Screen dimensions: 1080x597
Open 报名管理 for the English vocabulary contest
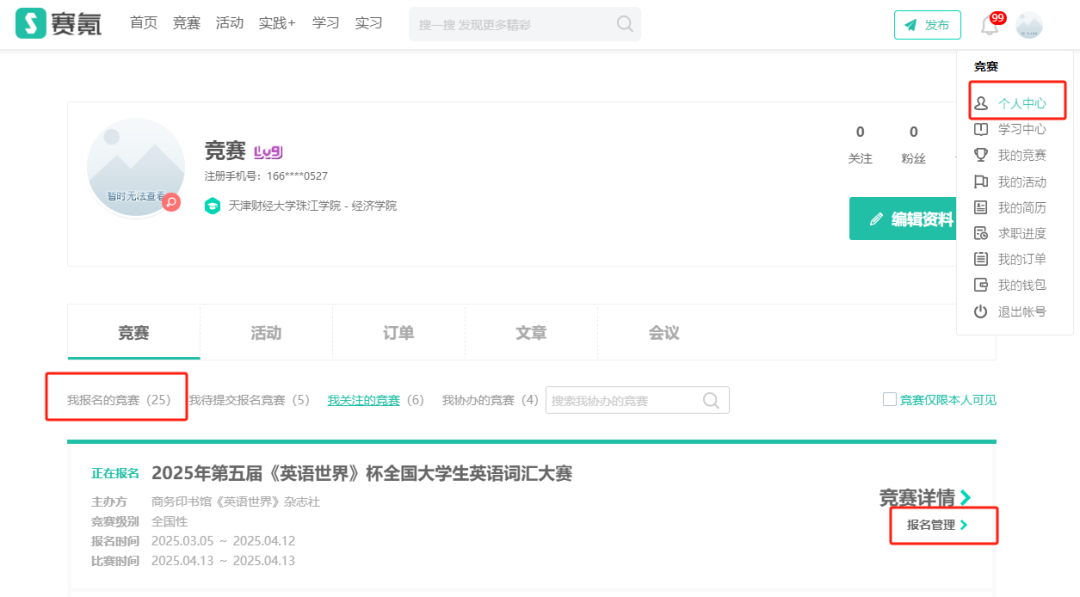pos(938,523)
